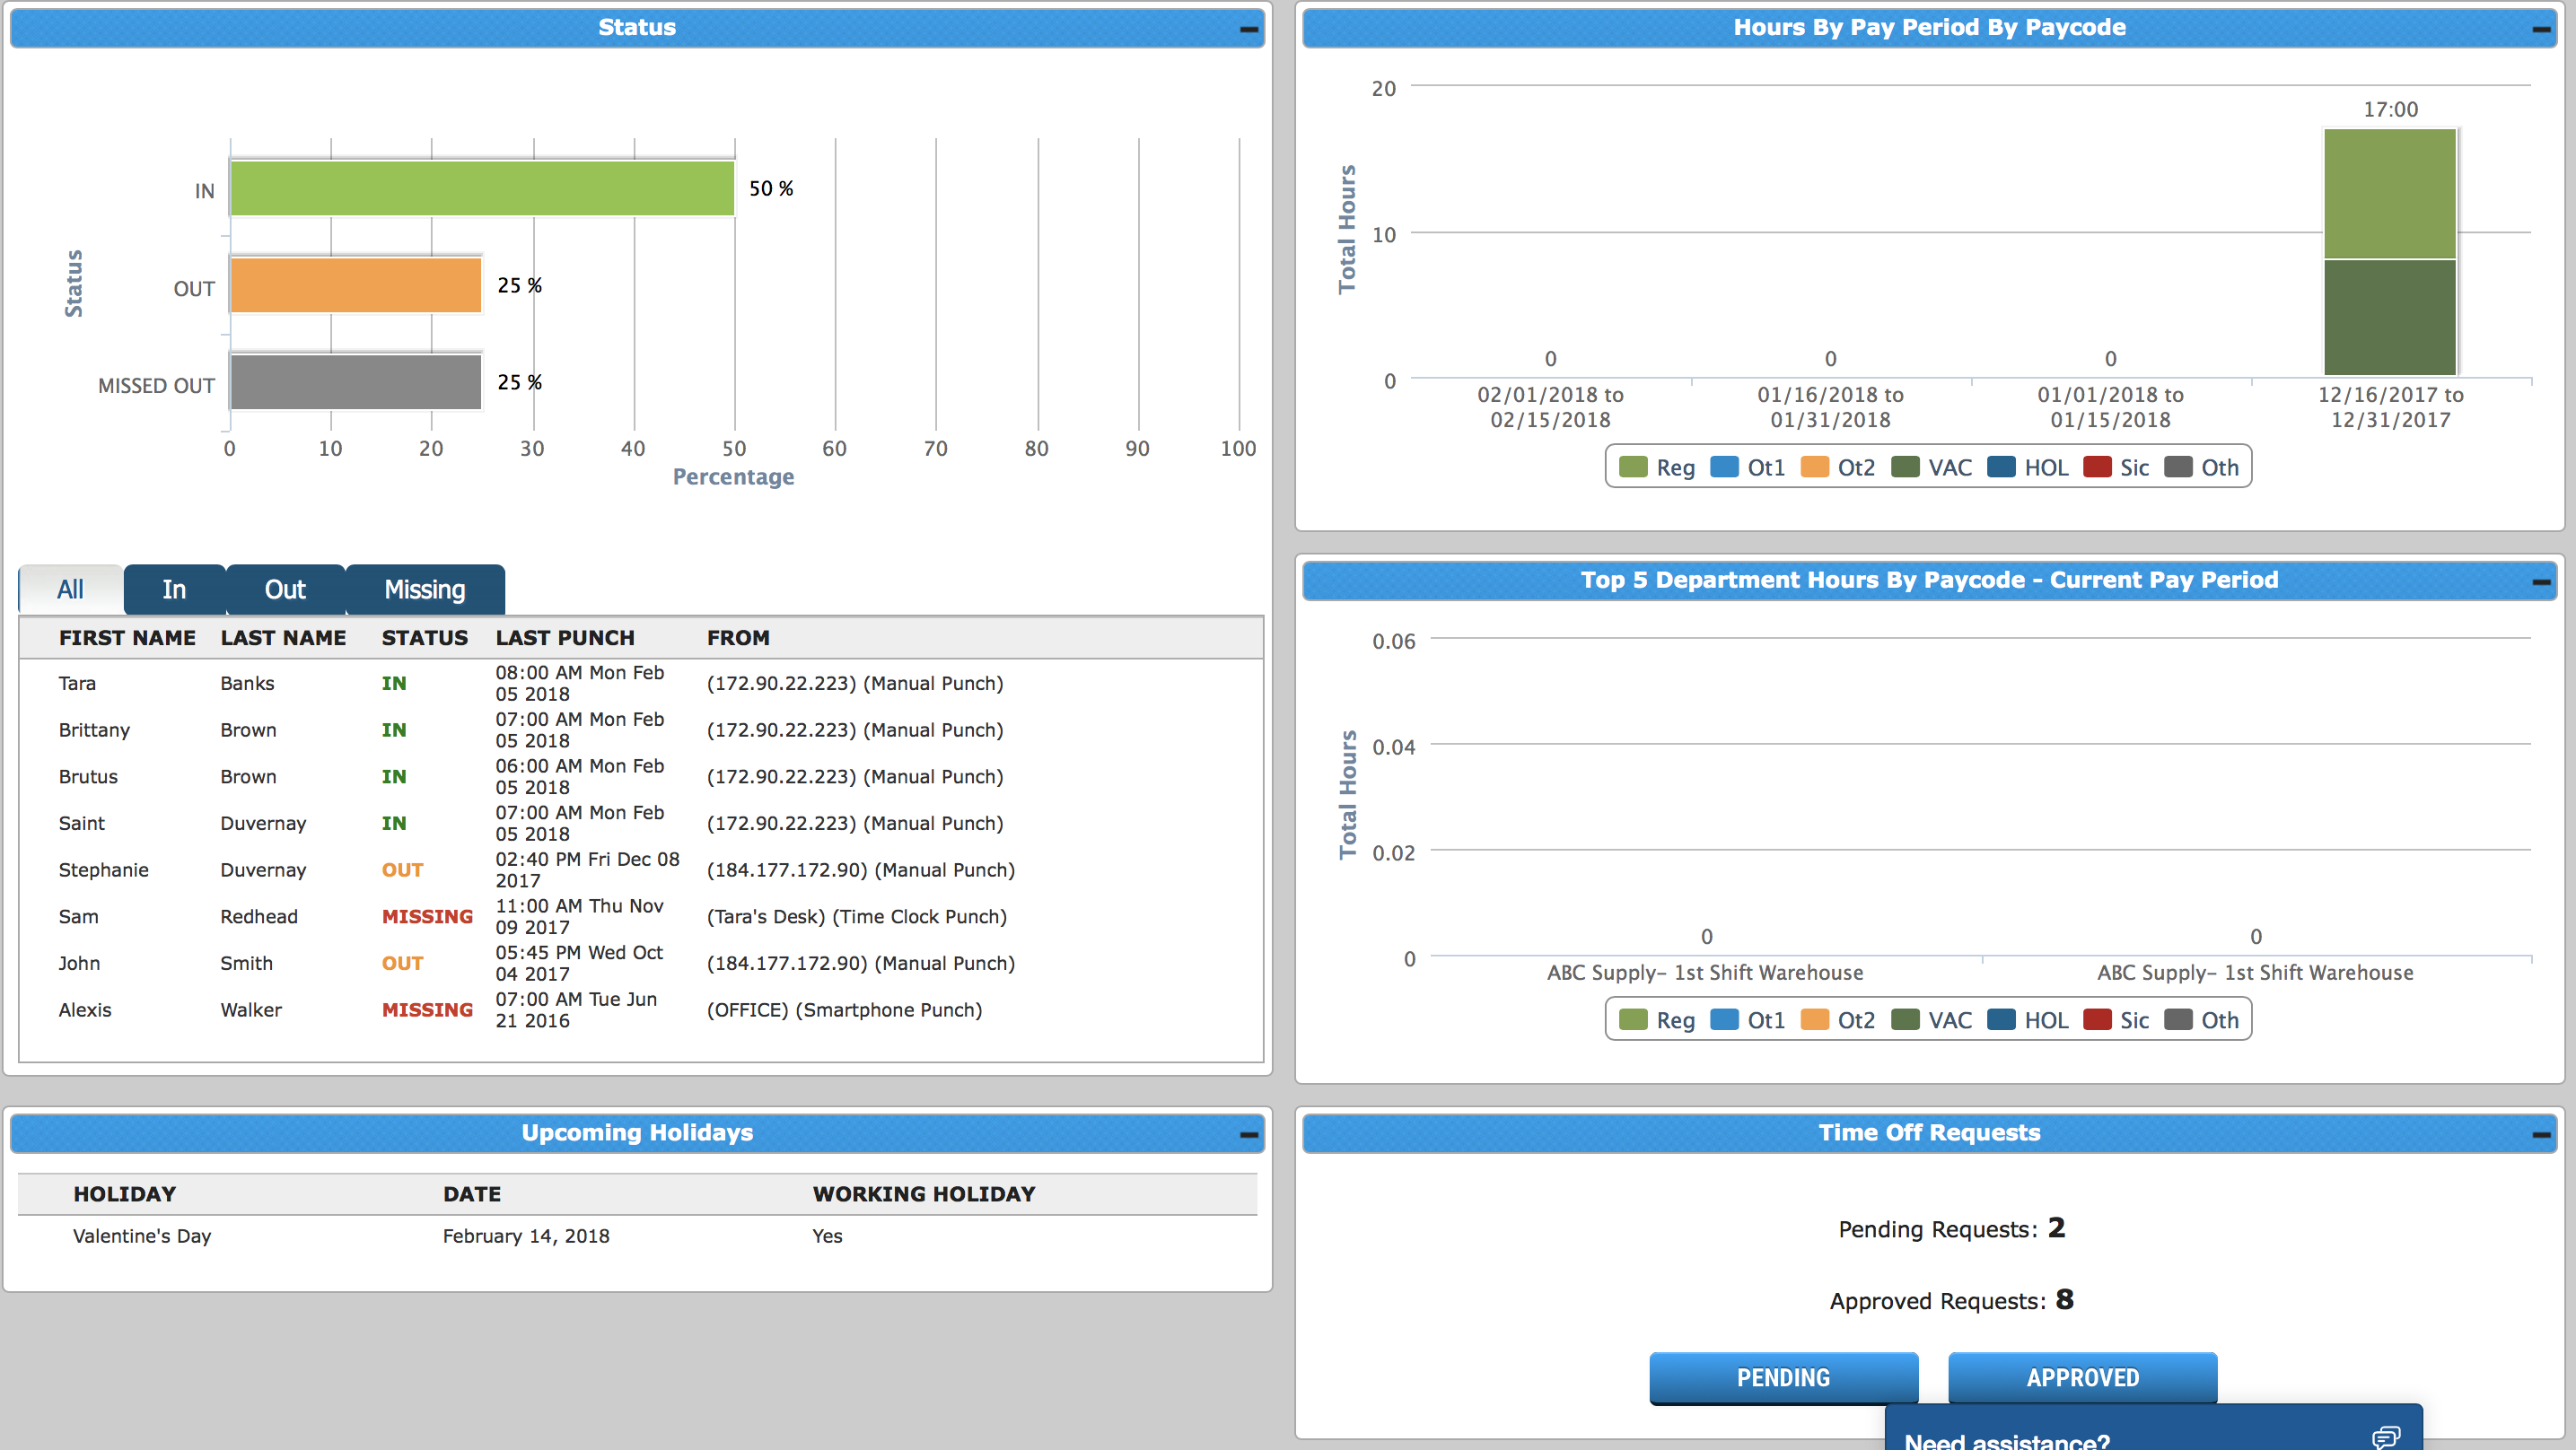Image resolution: width=2576 pixels, height=1450 pixels.
Task: Click the orange OUT status bar
Action: click(356, 285)
